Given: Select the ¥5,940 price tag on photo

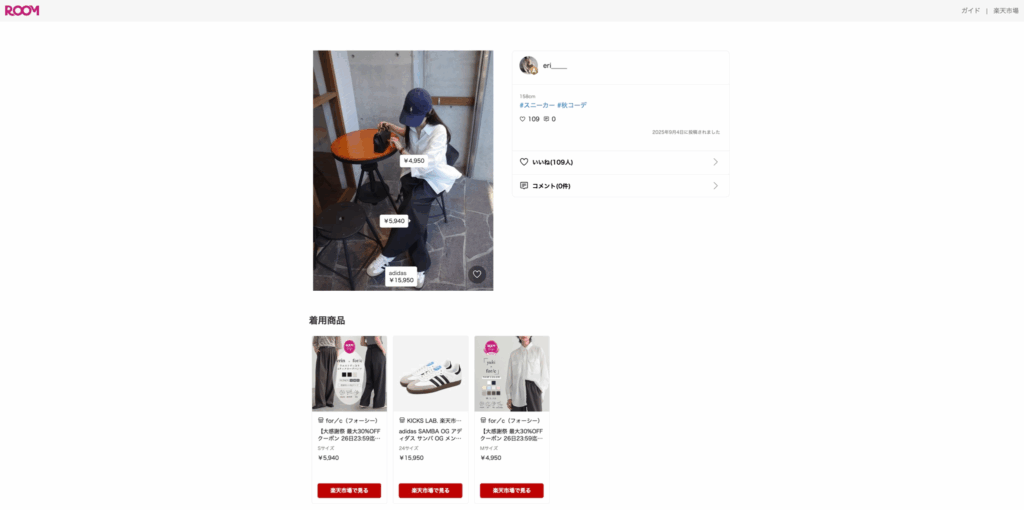Looking at the screenshot, I should pos(394,221).
